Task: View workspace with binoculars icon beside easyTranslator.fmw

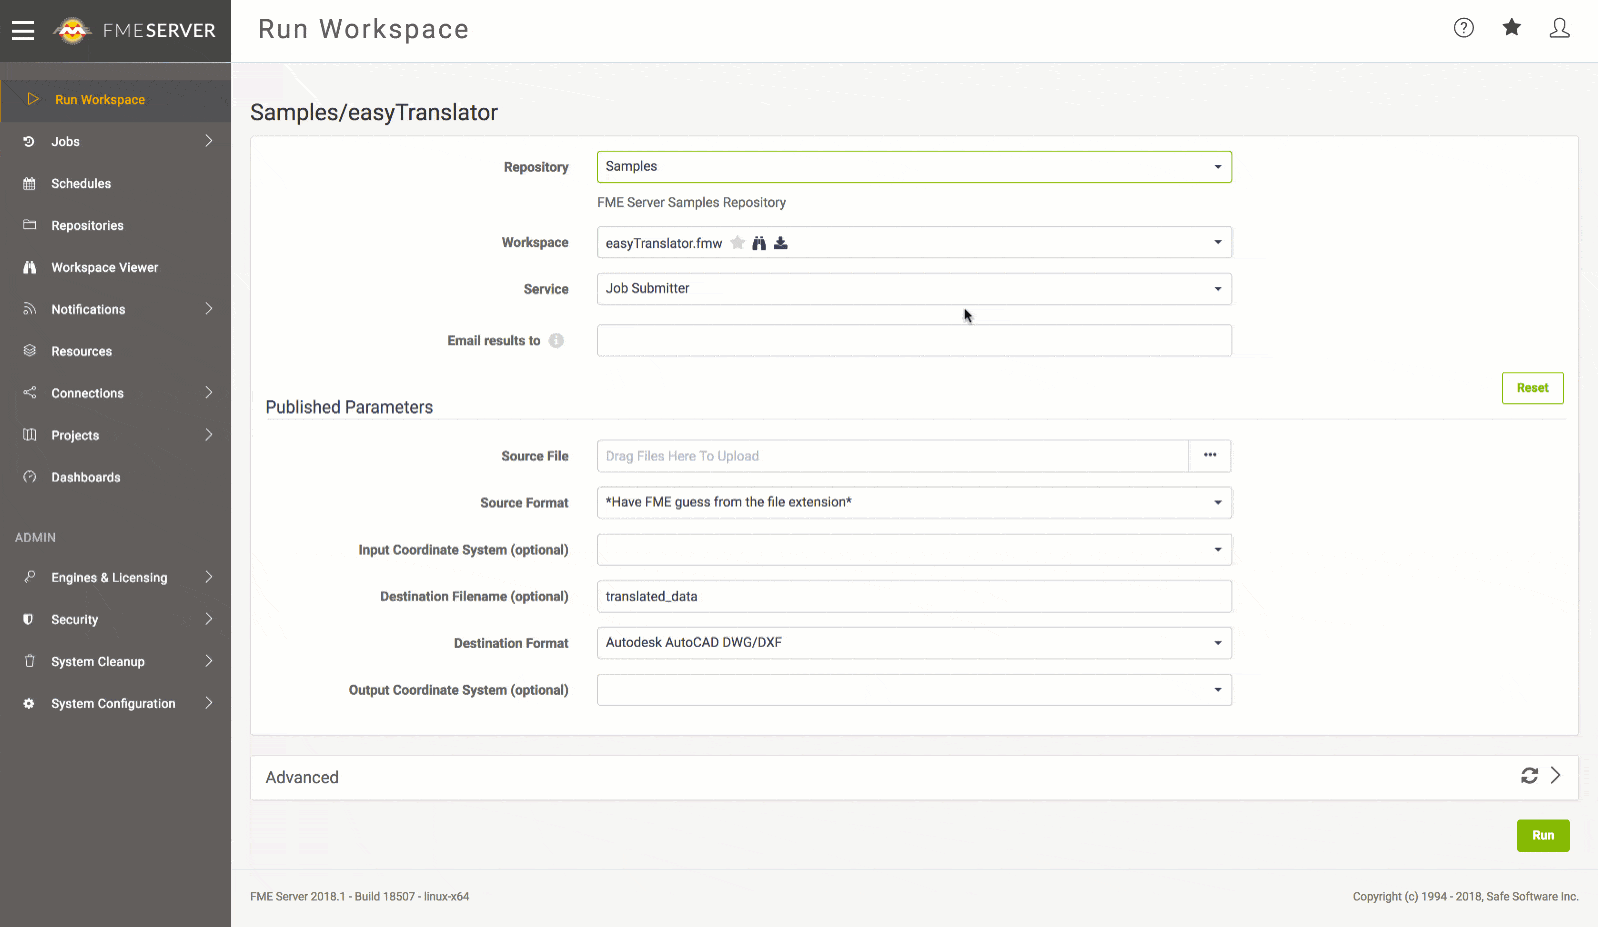Action: [x=759, y=243]
